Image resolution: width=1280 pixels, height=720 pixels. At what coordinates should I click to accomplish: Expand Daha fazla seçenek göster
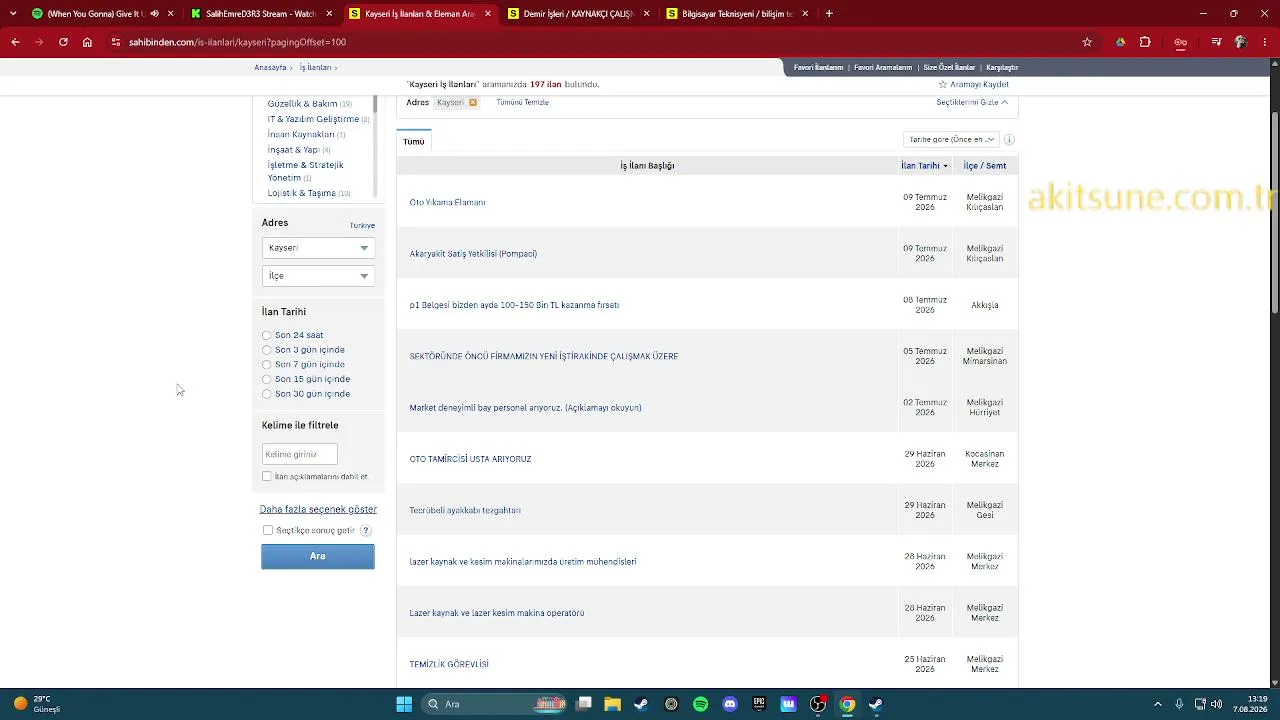coord(318,509)
